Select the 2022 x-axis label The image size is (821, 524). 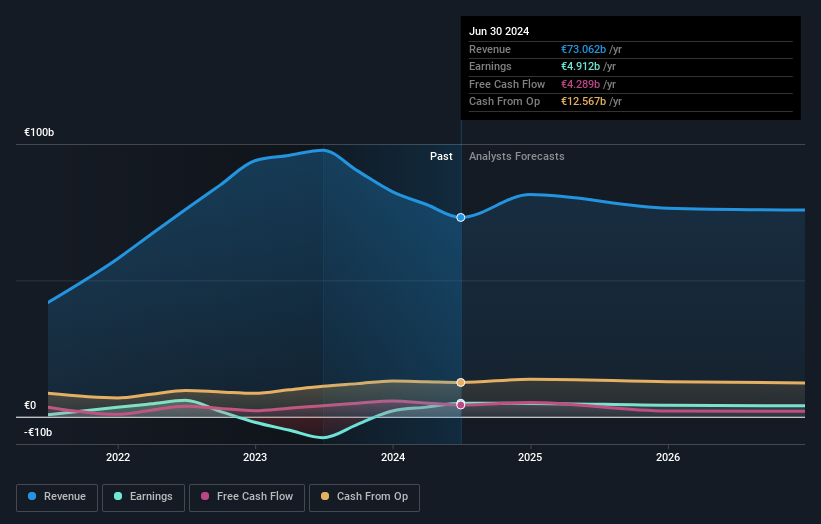(118, 457)
